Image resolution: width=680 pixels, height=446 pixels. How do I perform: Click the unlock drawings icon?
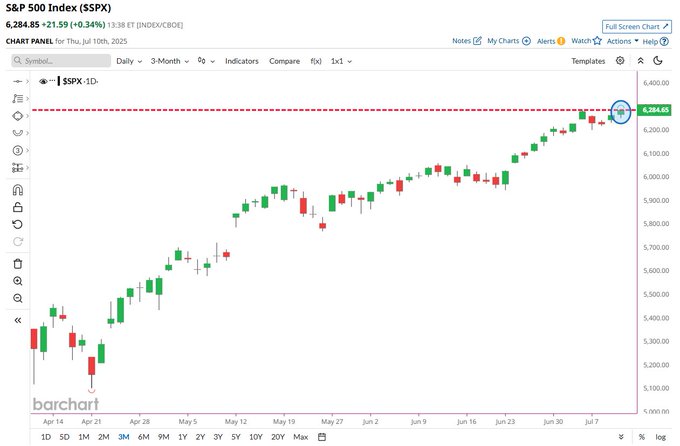[x=18, y=207]
